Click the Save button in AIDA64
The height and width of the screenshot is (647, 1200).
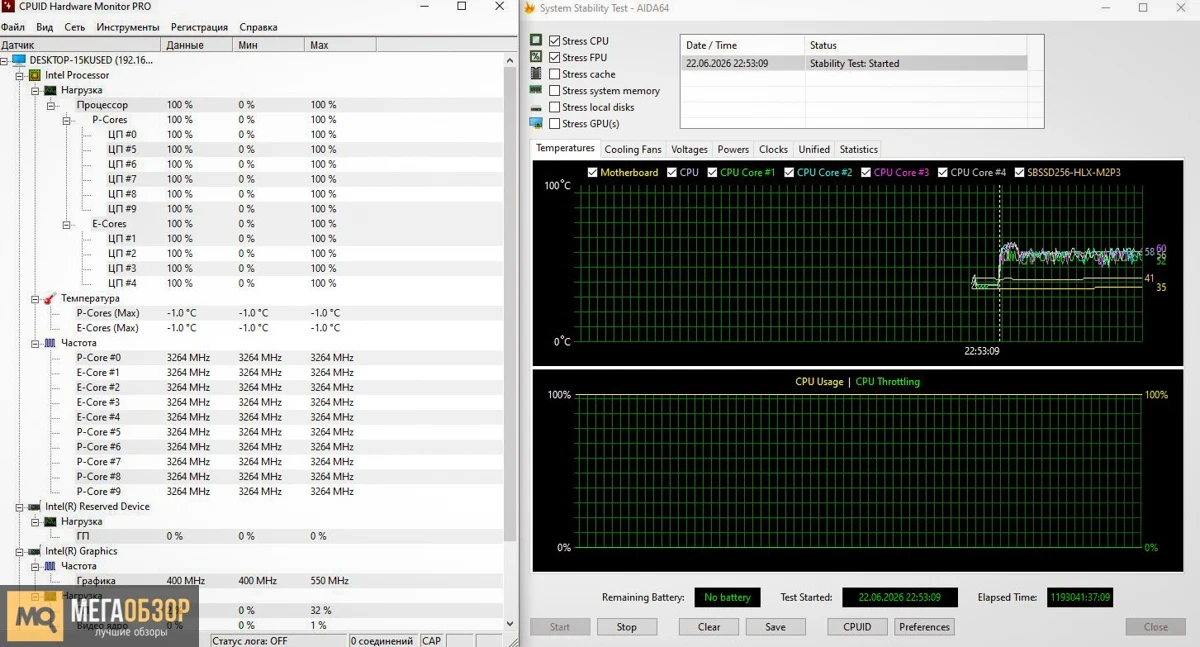[775, 627]
